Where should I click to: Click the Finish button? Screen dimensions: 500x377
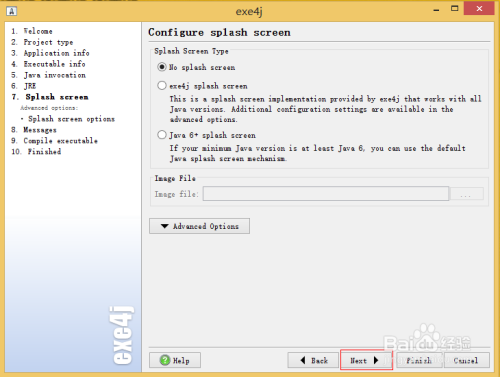pyautogui.click(x=419, y=360)
